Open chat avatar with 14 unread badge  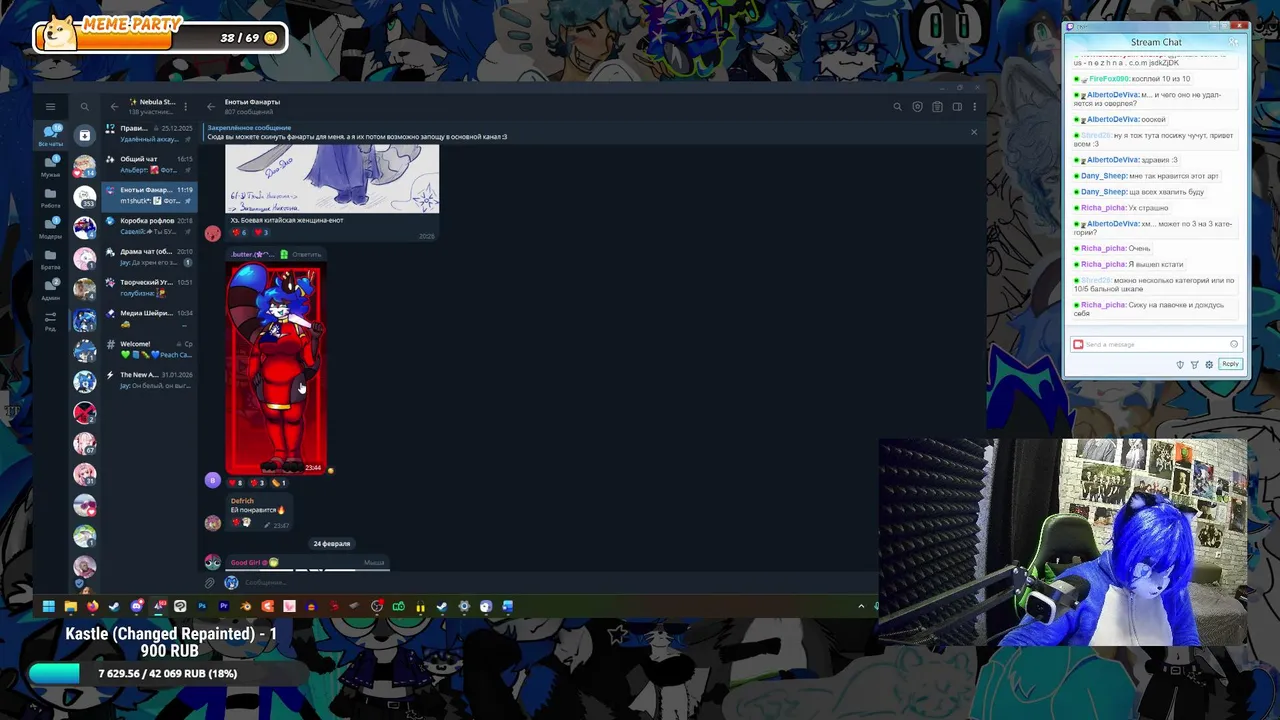coord(85,165)
